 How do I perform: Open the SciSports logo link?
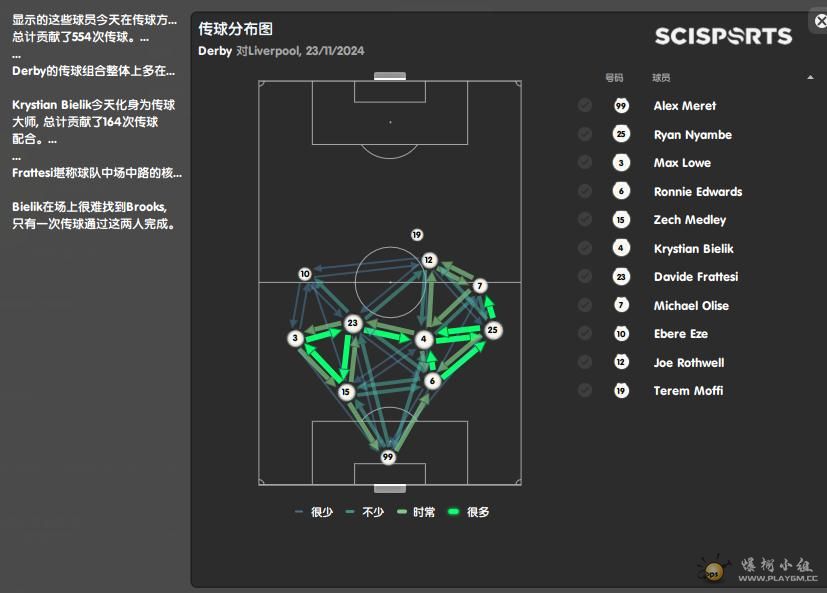[723, 36]
